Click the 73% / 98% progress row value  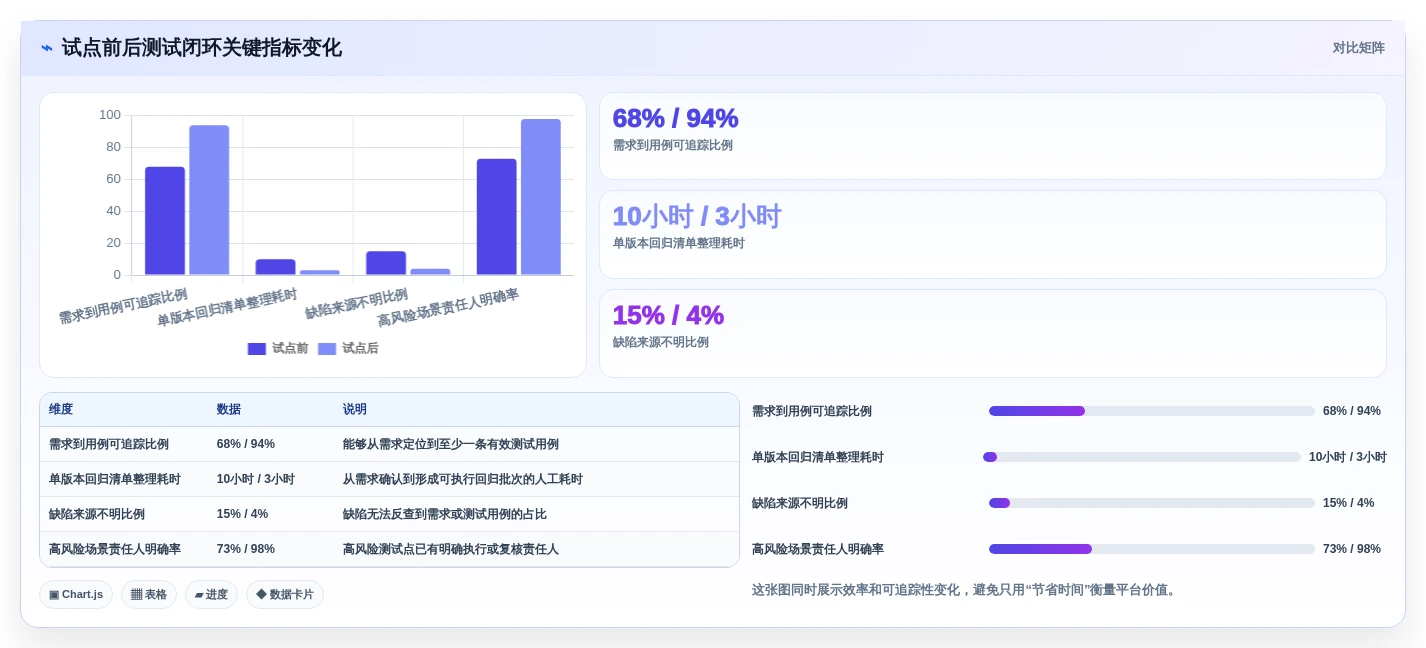pos(1352,549)
